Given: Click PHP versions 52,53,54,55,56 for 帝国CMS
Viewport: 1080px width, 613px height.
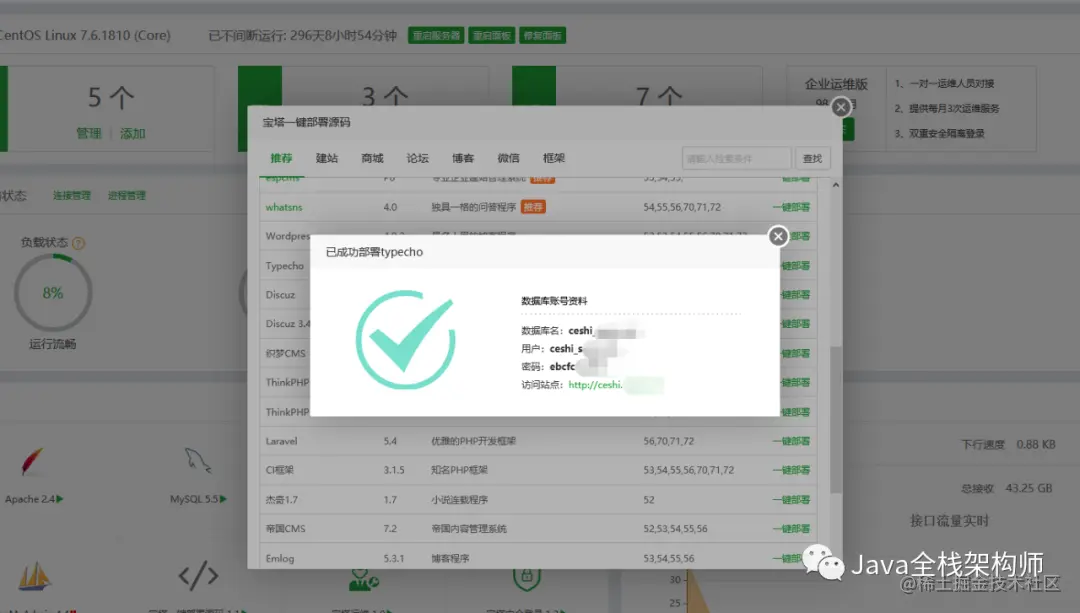Looking at the screenshot, I should pos(675,528).
